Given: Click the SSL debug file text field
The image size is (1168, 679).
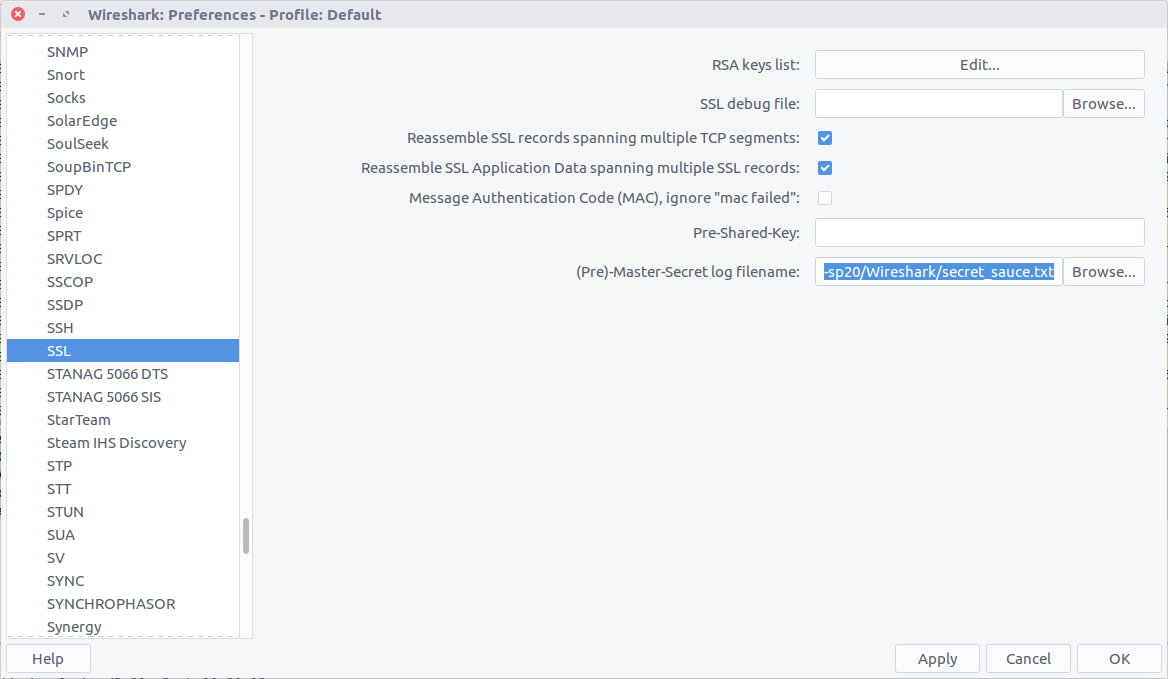Looking at the screenshot, I should pos(938,104).
